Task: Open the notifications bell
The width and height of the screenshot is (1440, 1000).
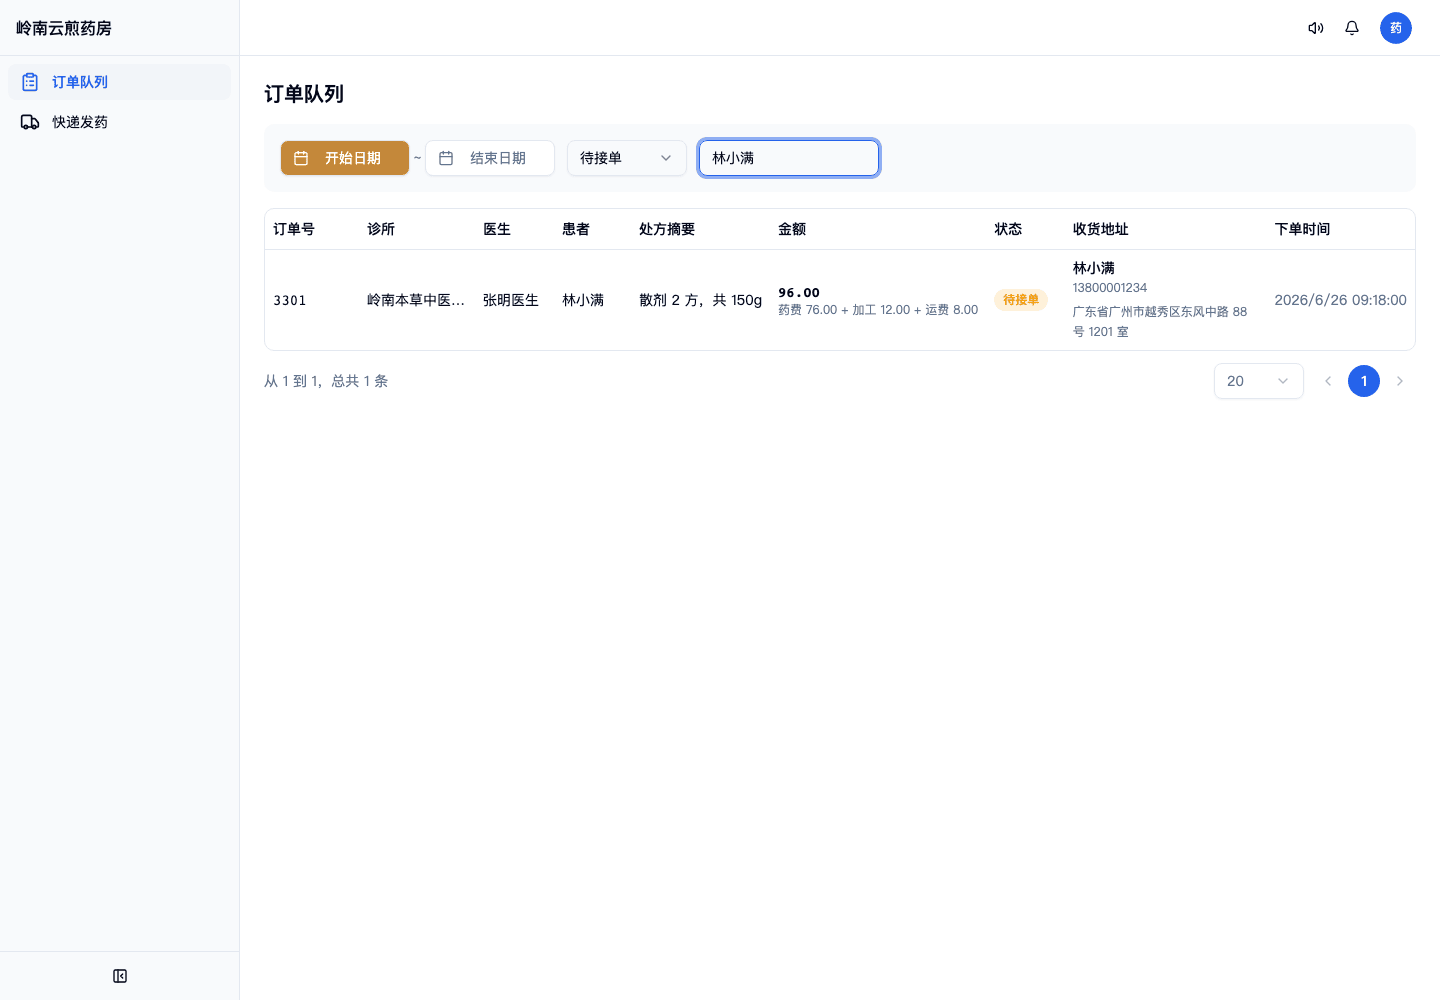Action: pos(1352,28)
